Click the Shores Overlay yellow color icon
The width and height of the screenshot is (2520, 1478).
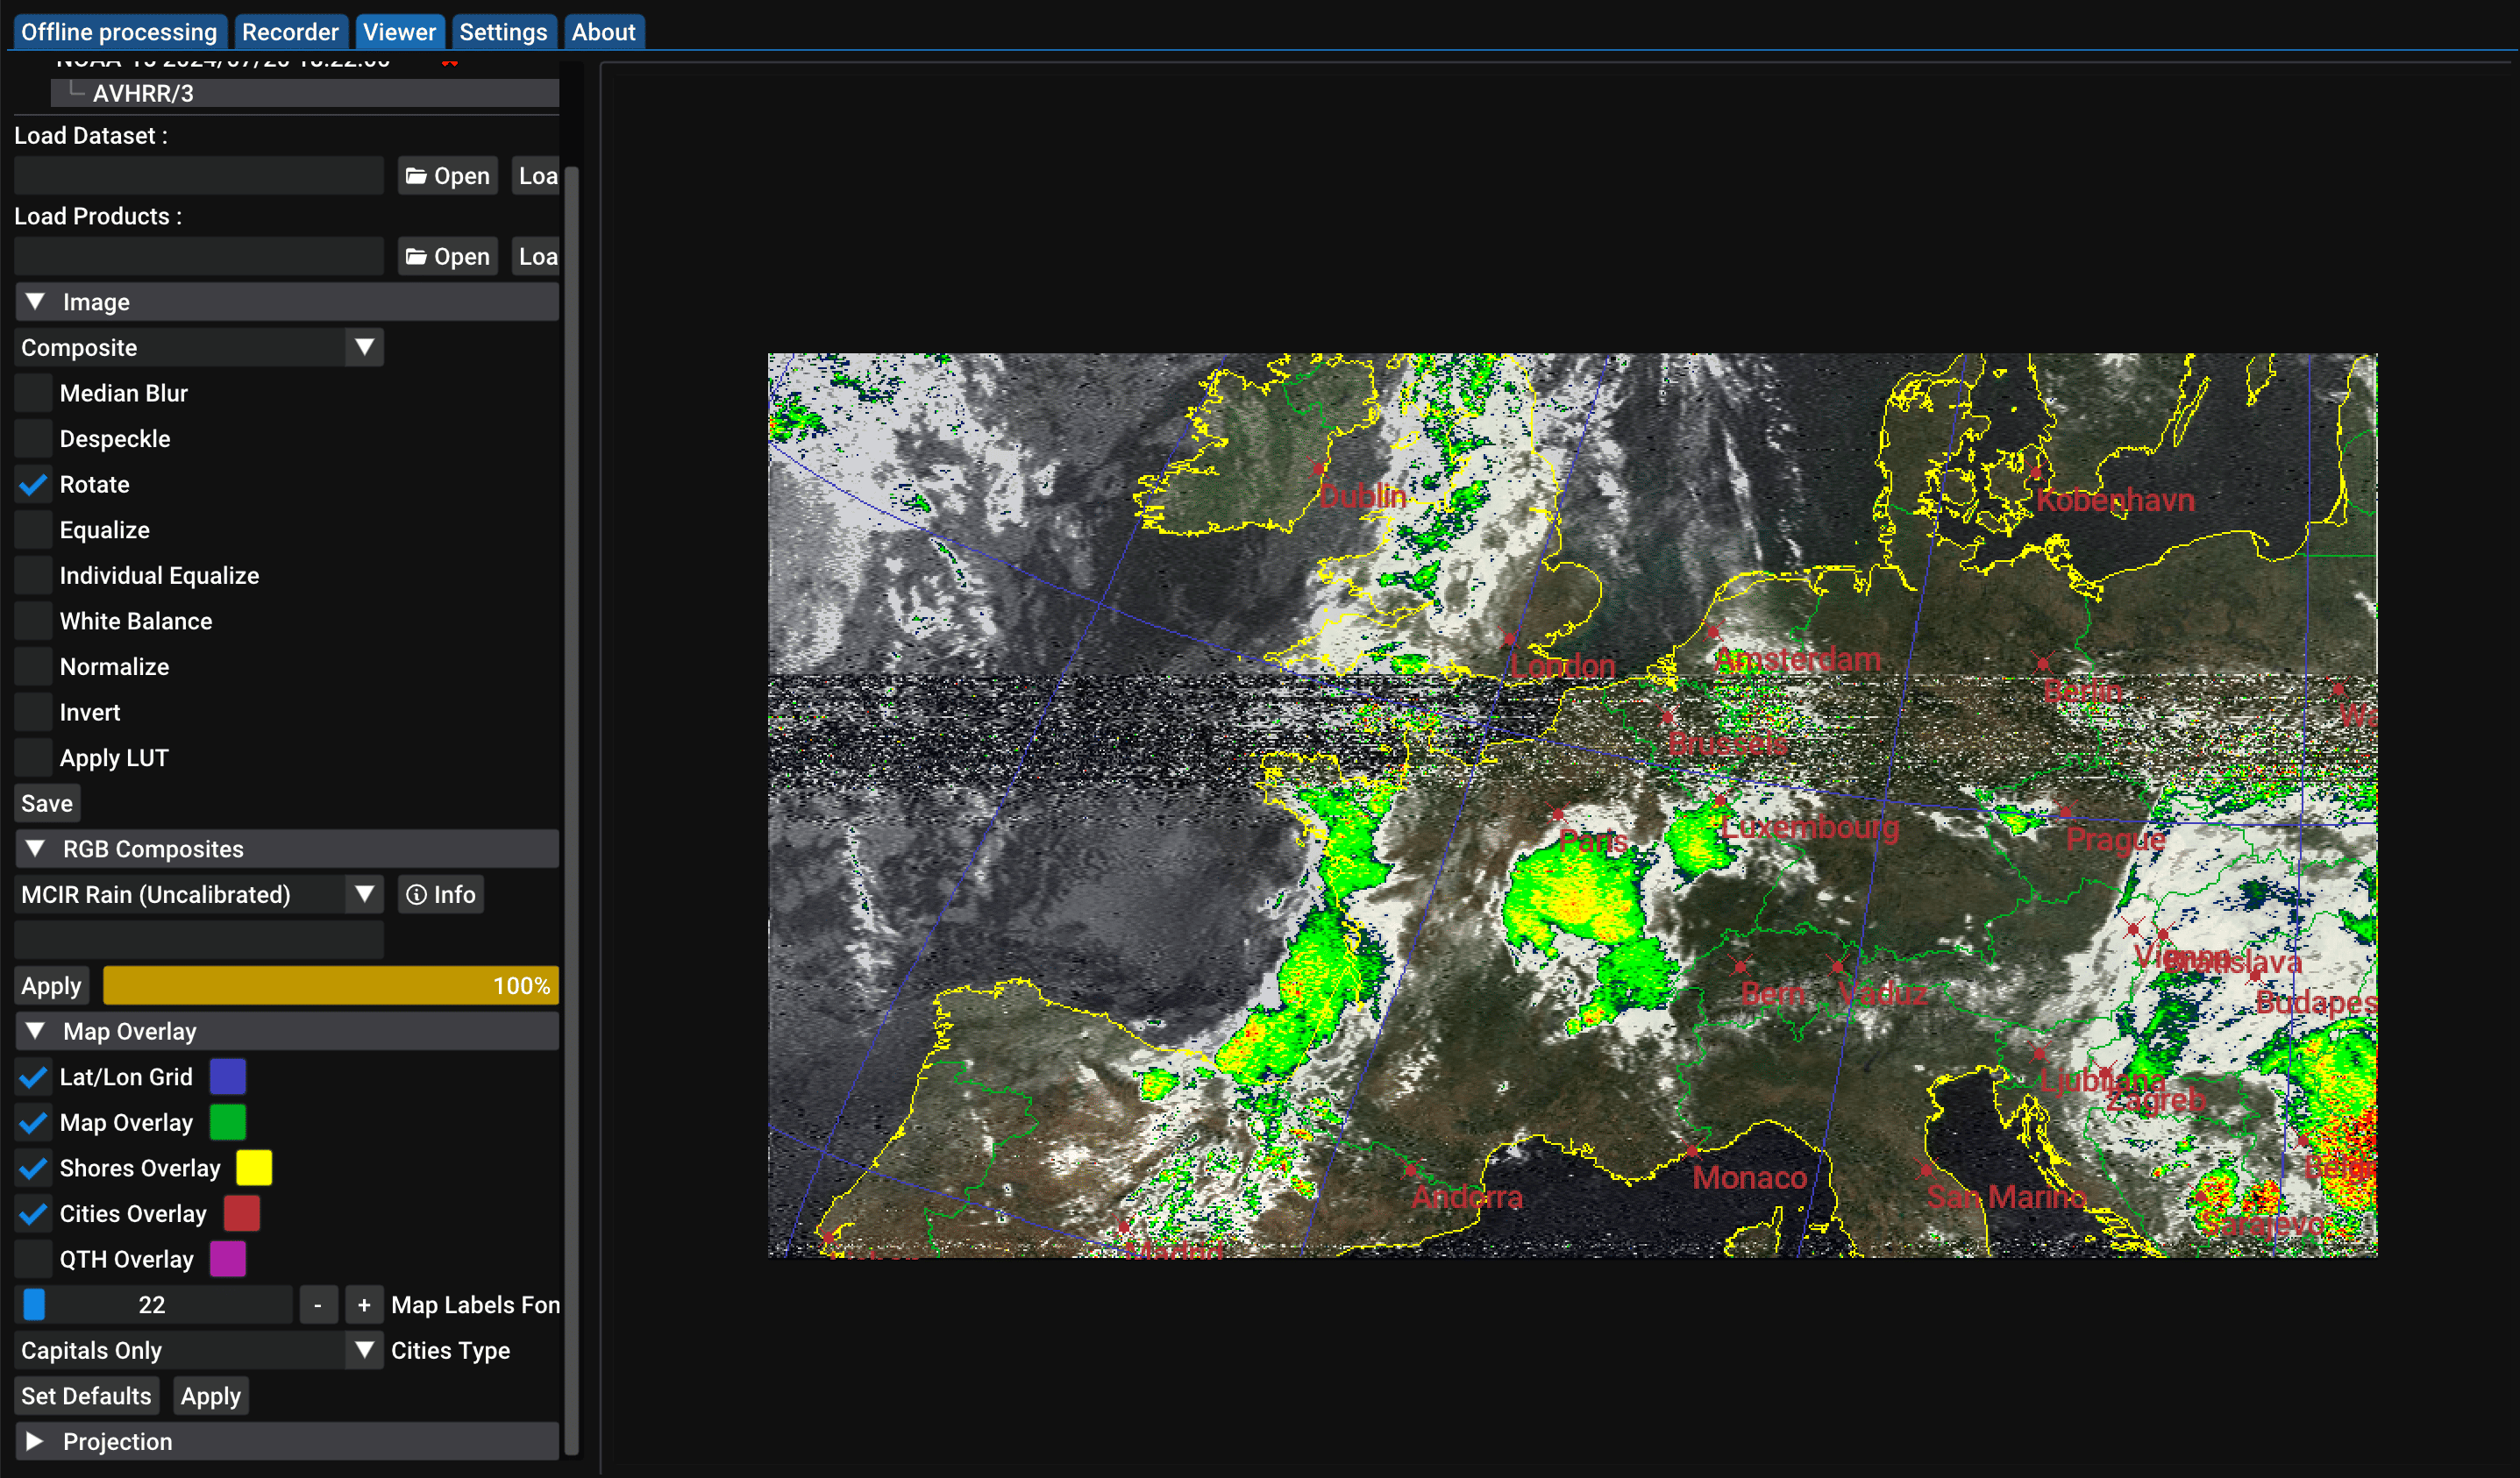pos(255,1167)
